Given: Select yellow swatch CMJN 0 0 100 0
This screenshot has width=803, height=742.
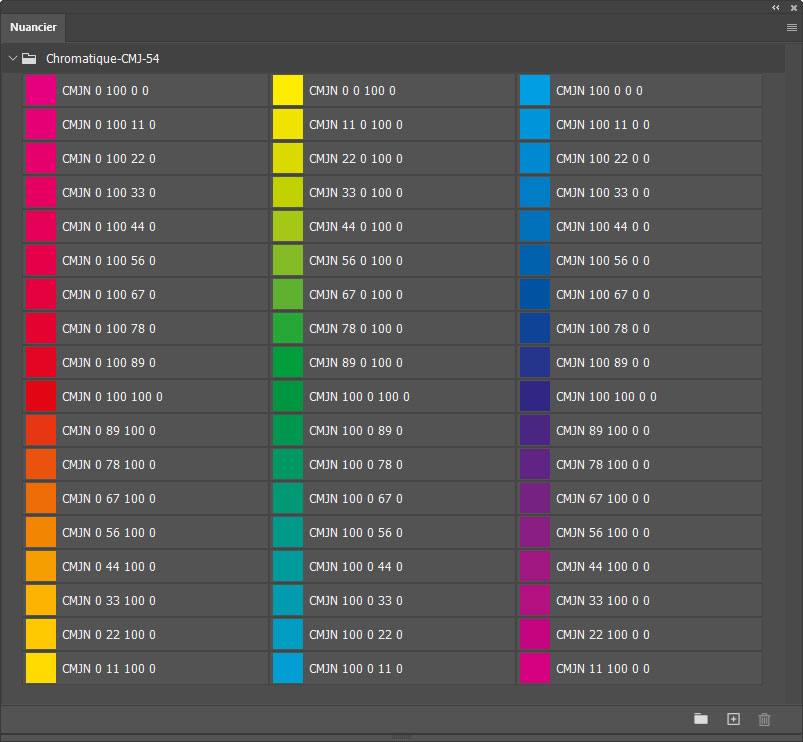Looking at the screenshot, I should pyautogui.click(x=288, y=91).
